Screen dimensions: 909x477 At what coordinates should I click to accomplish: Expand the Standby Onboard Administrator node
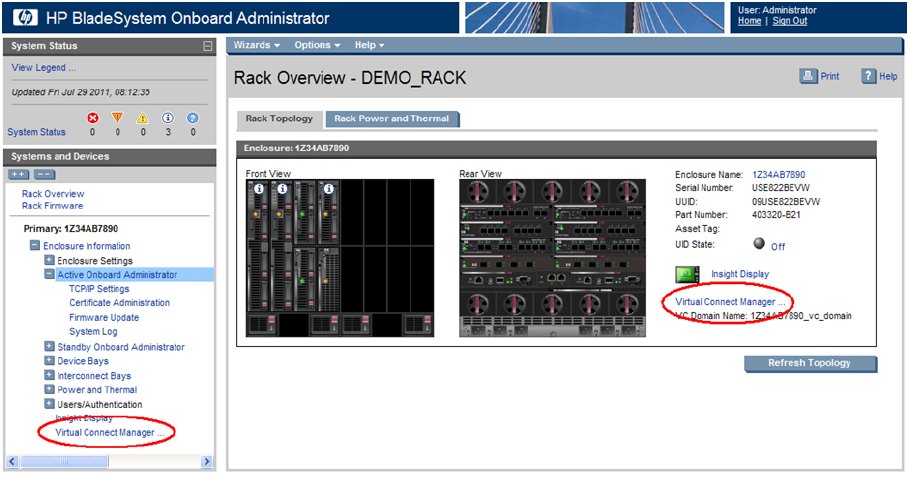tap(49, 347)
